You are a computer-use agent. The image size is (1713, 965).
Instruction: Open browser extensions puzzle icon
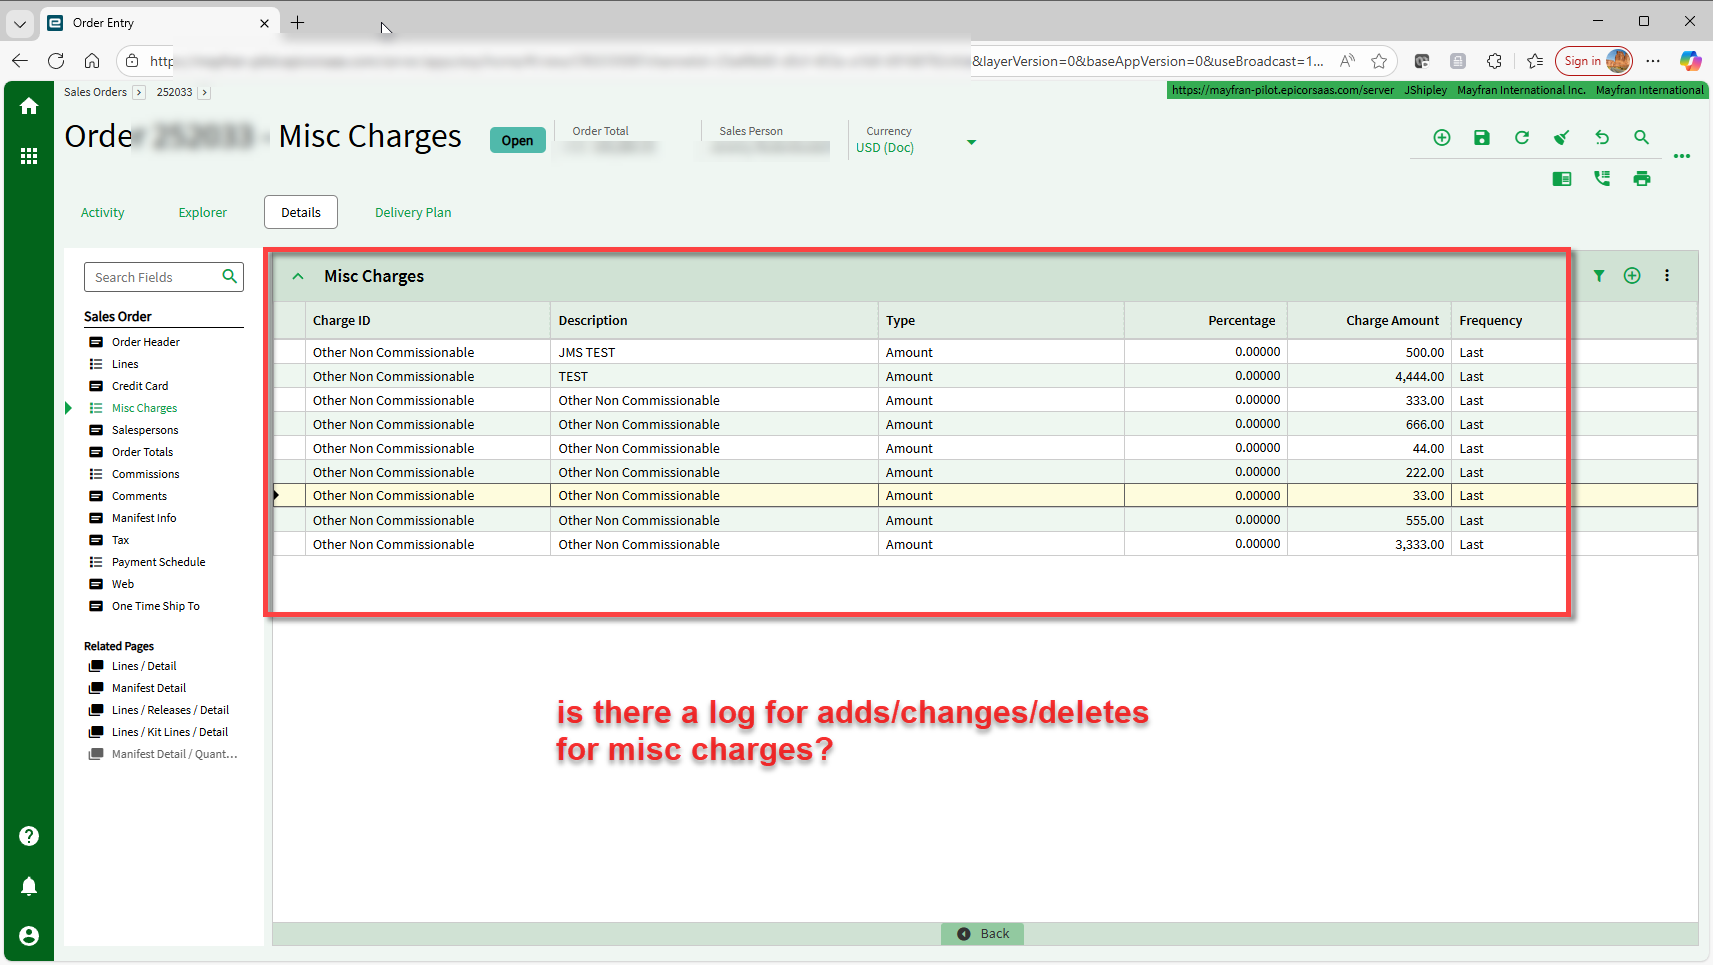[1495, 61]
